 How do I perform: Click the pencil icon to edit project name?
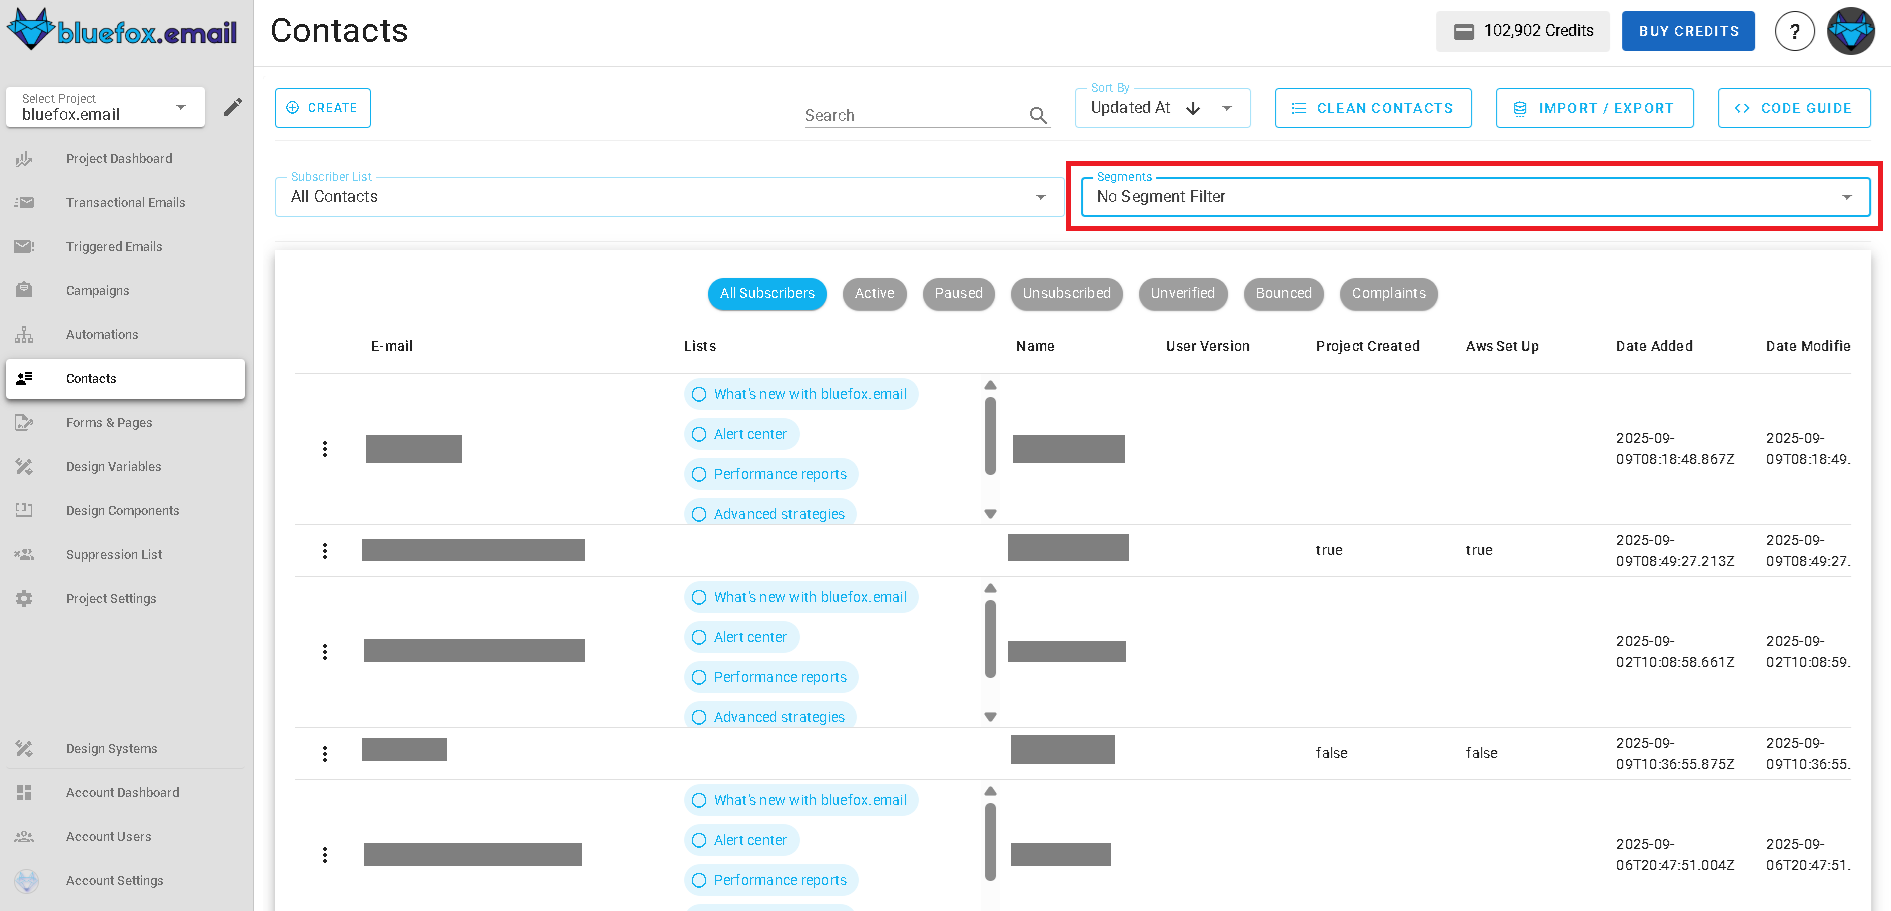coord(232,106)
